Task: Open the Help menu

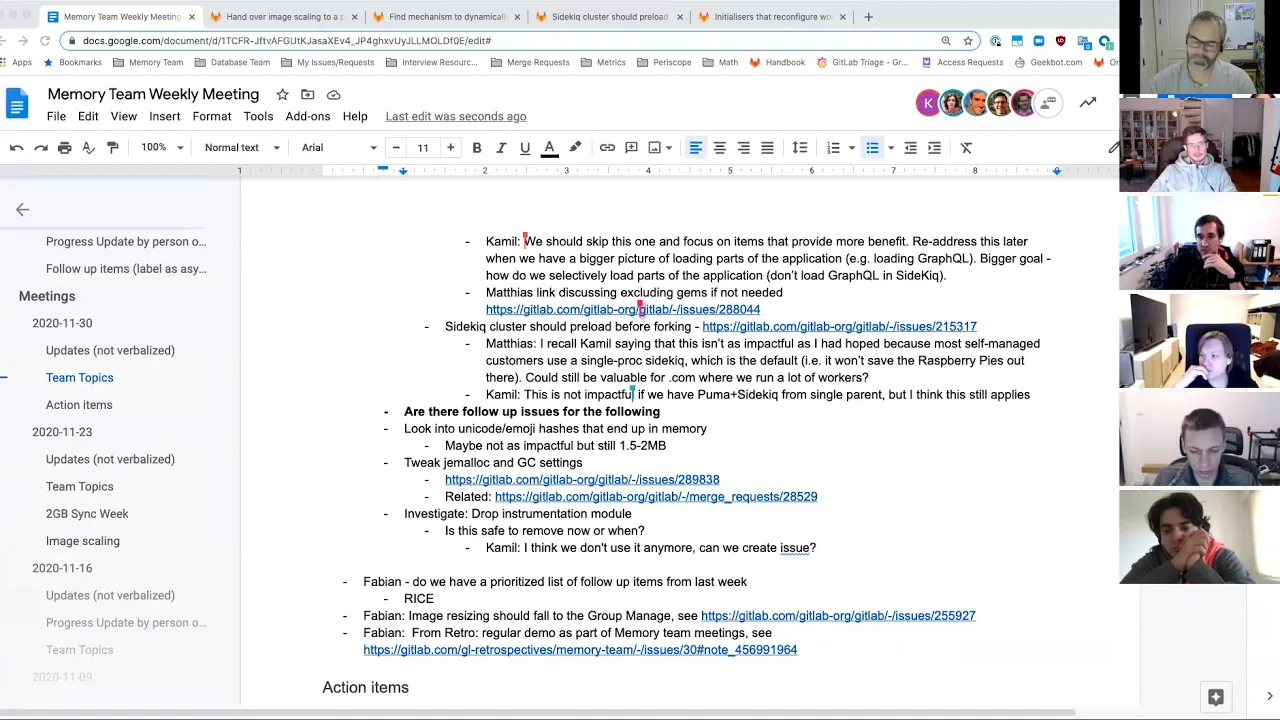Action: (x=355, y=117)
